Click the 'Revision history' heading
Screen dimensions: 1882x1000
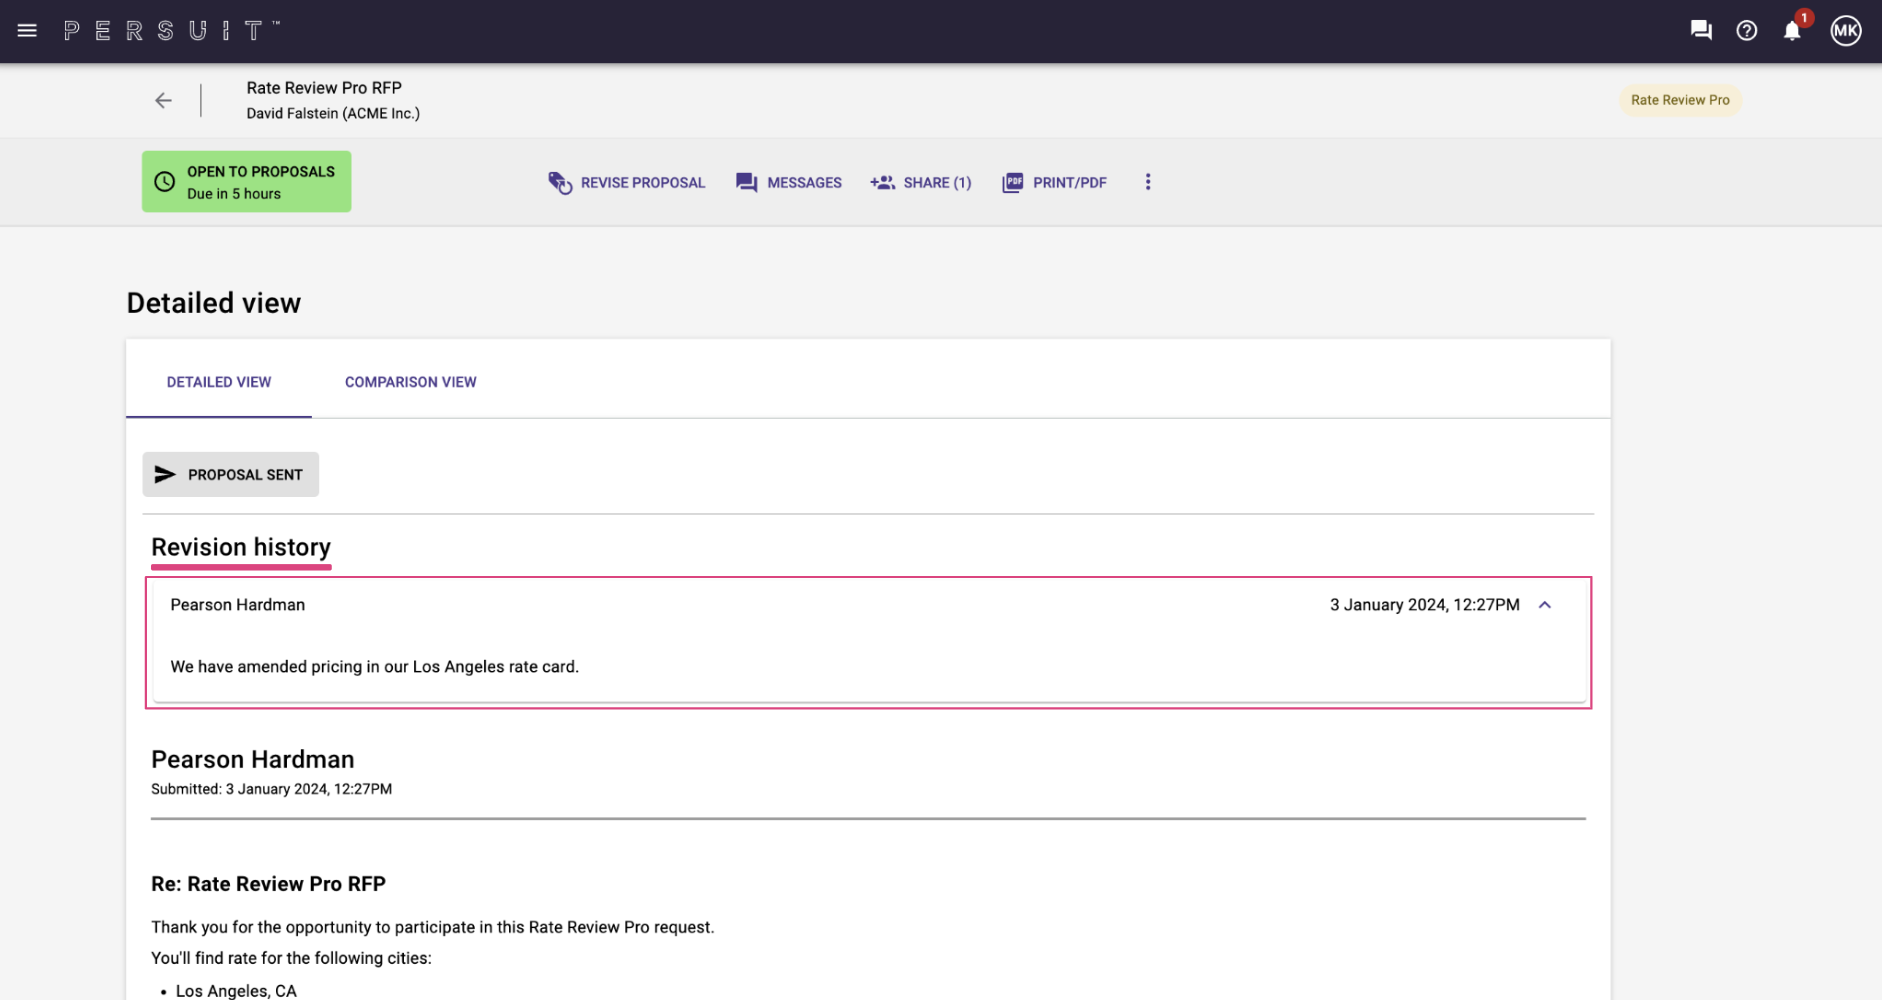click(x=241, y=547)
